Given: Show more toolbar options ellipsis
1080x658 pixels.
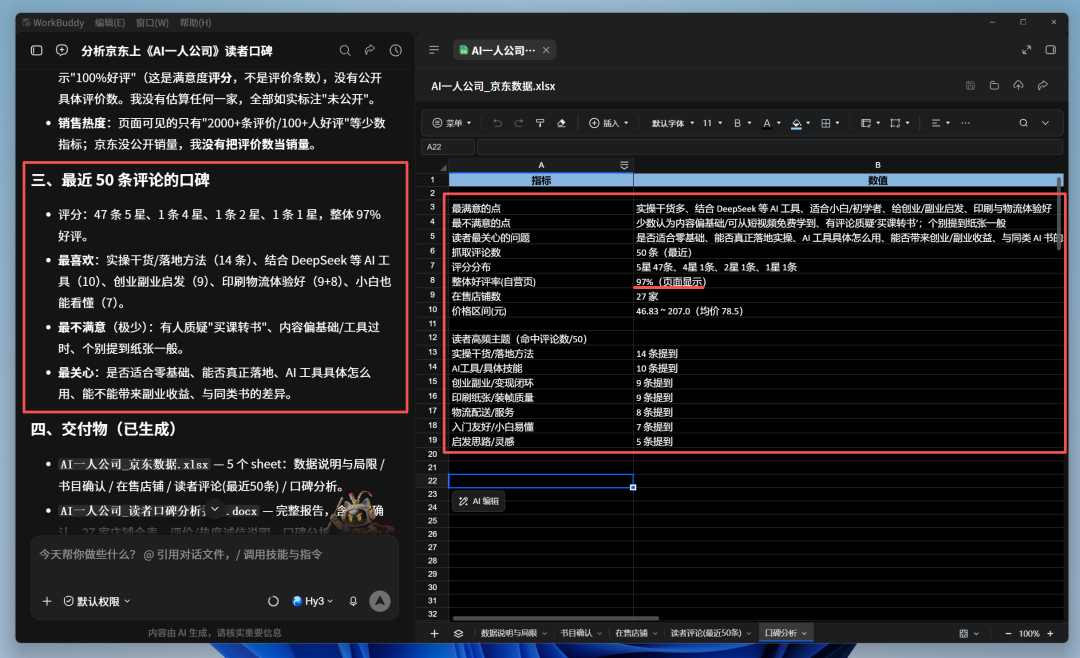Looking at the screenshot, I should [x=966, y=123].
